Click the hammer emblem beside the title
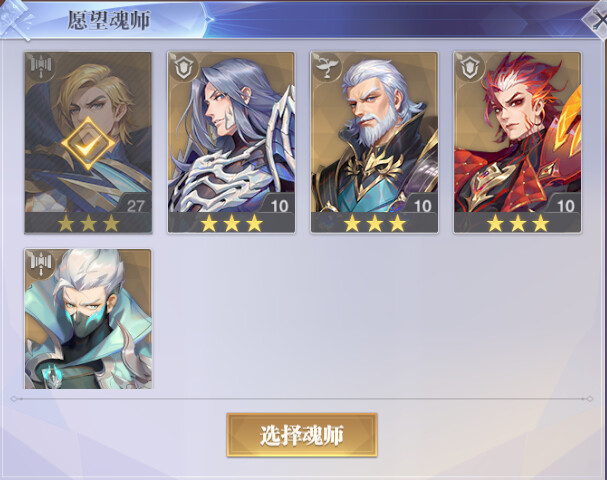Image resolution: width=607 pixels, height=480 pixels. coord(16,20)
